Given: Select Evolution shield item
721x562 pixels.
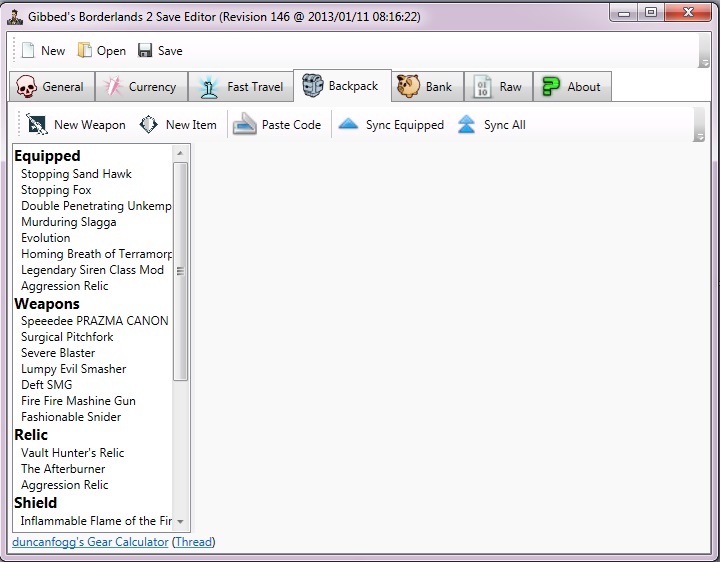Looking at the screenshot, I should click(46, 238).
